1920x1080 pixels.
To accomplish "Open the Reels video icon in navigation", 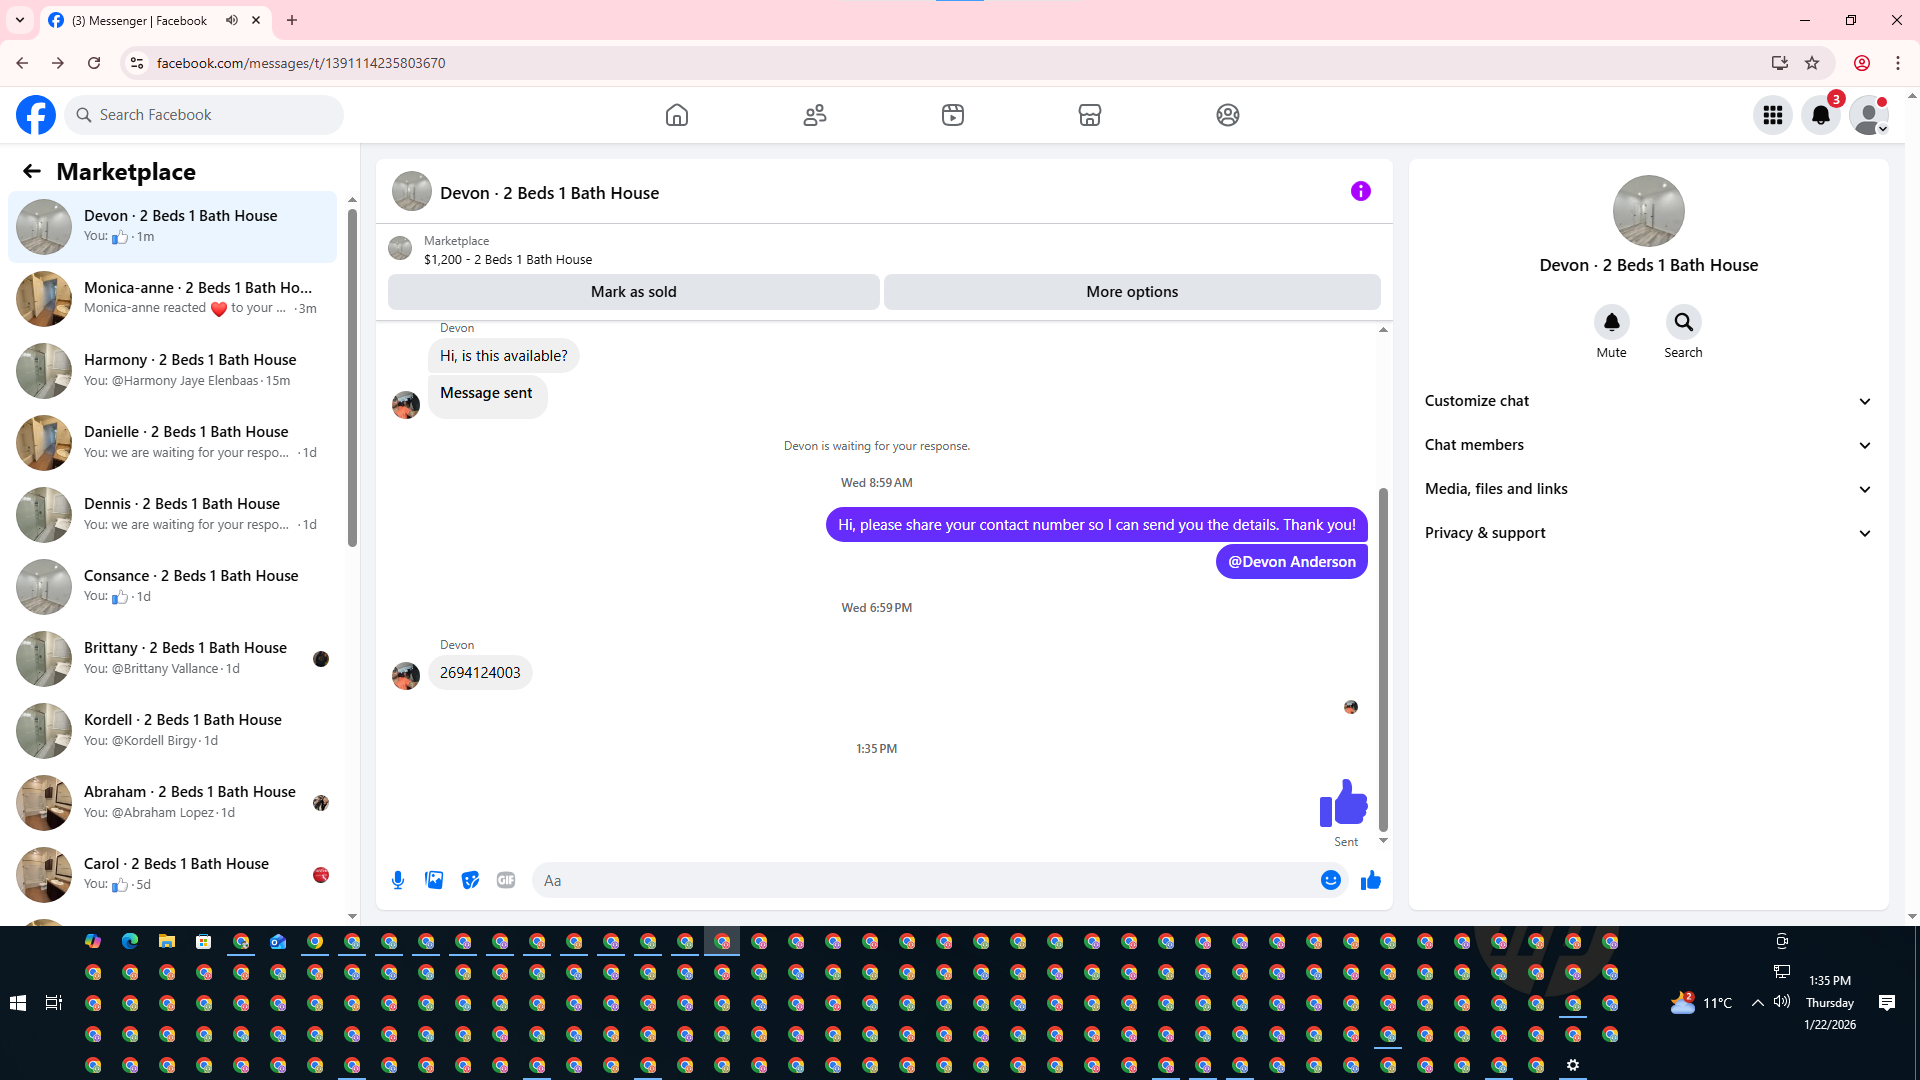I will pos(953,115).
